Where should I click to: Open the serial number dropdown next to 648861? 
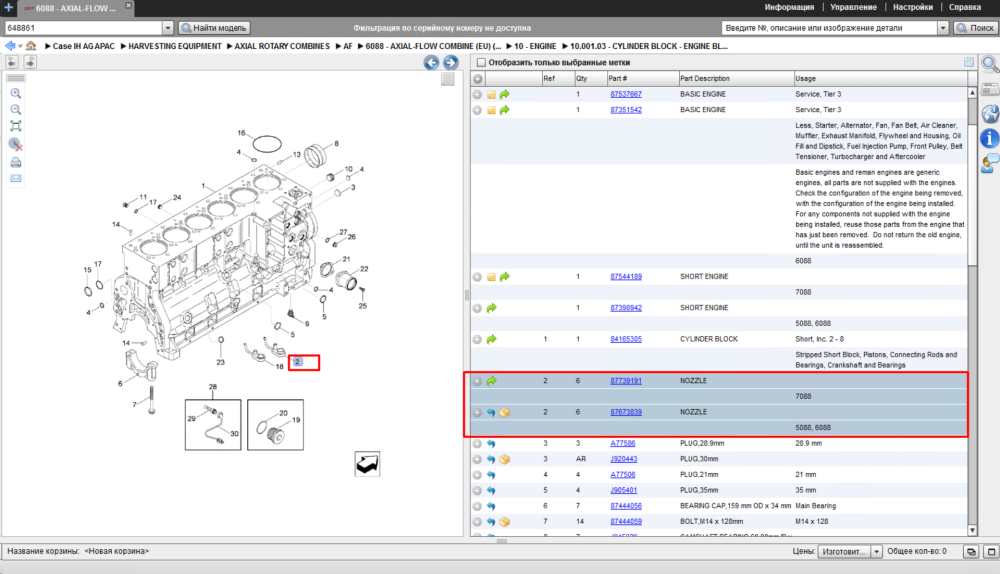pyautogui.click(x=168, y=28)
